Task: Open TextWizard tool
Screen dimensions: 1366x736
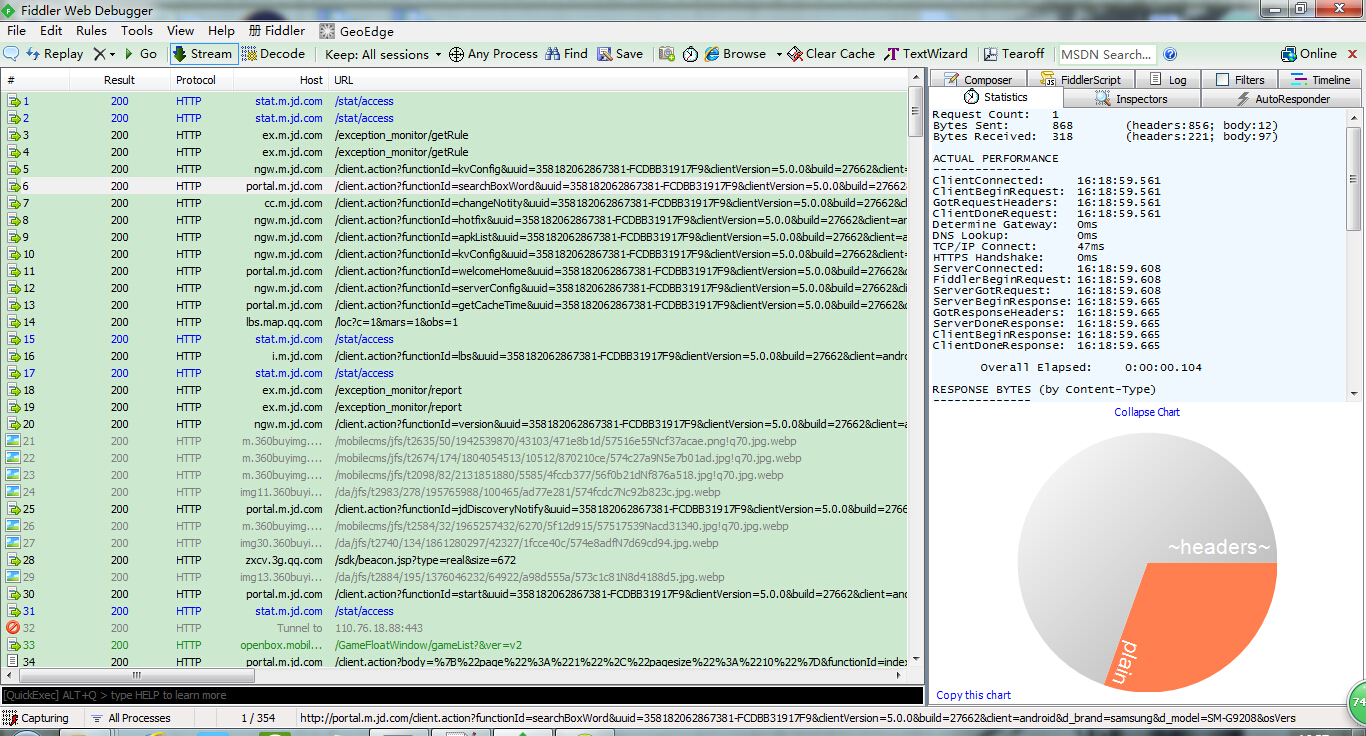Action: point(926,54)
